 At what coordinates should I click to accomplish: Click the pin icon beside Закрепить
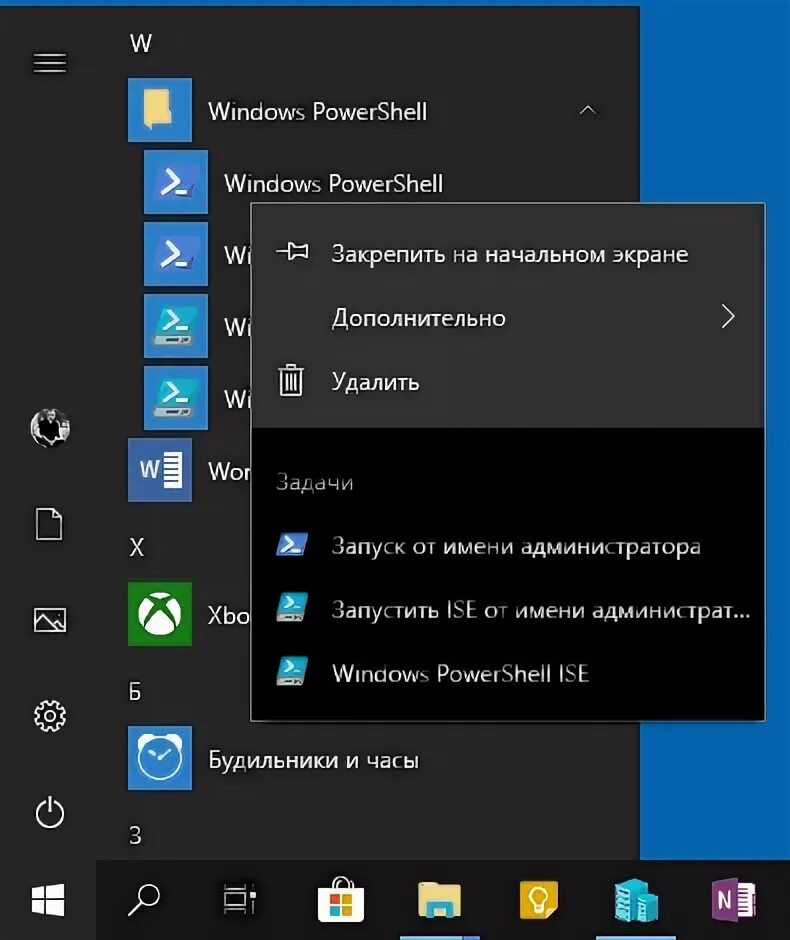coord(293,252)
